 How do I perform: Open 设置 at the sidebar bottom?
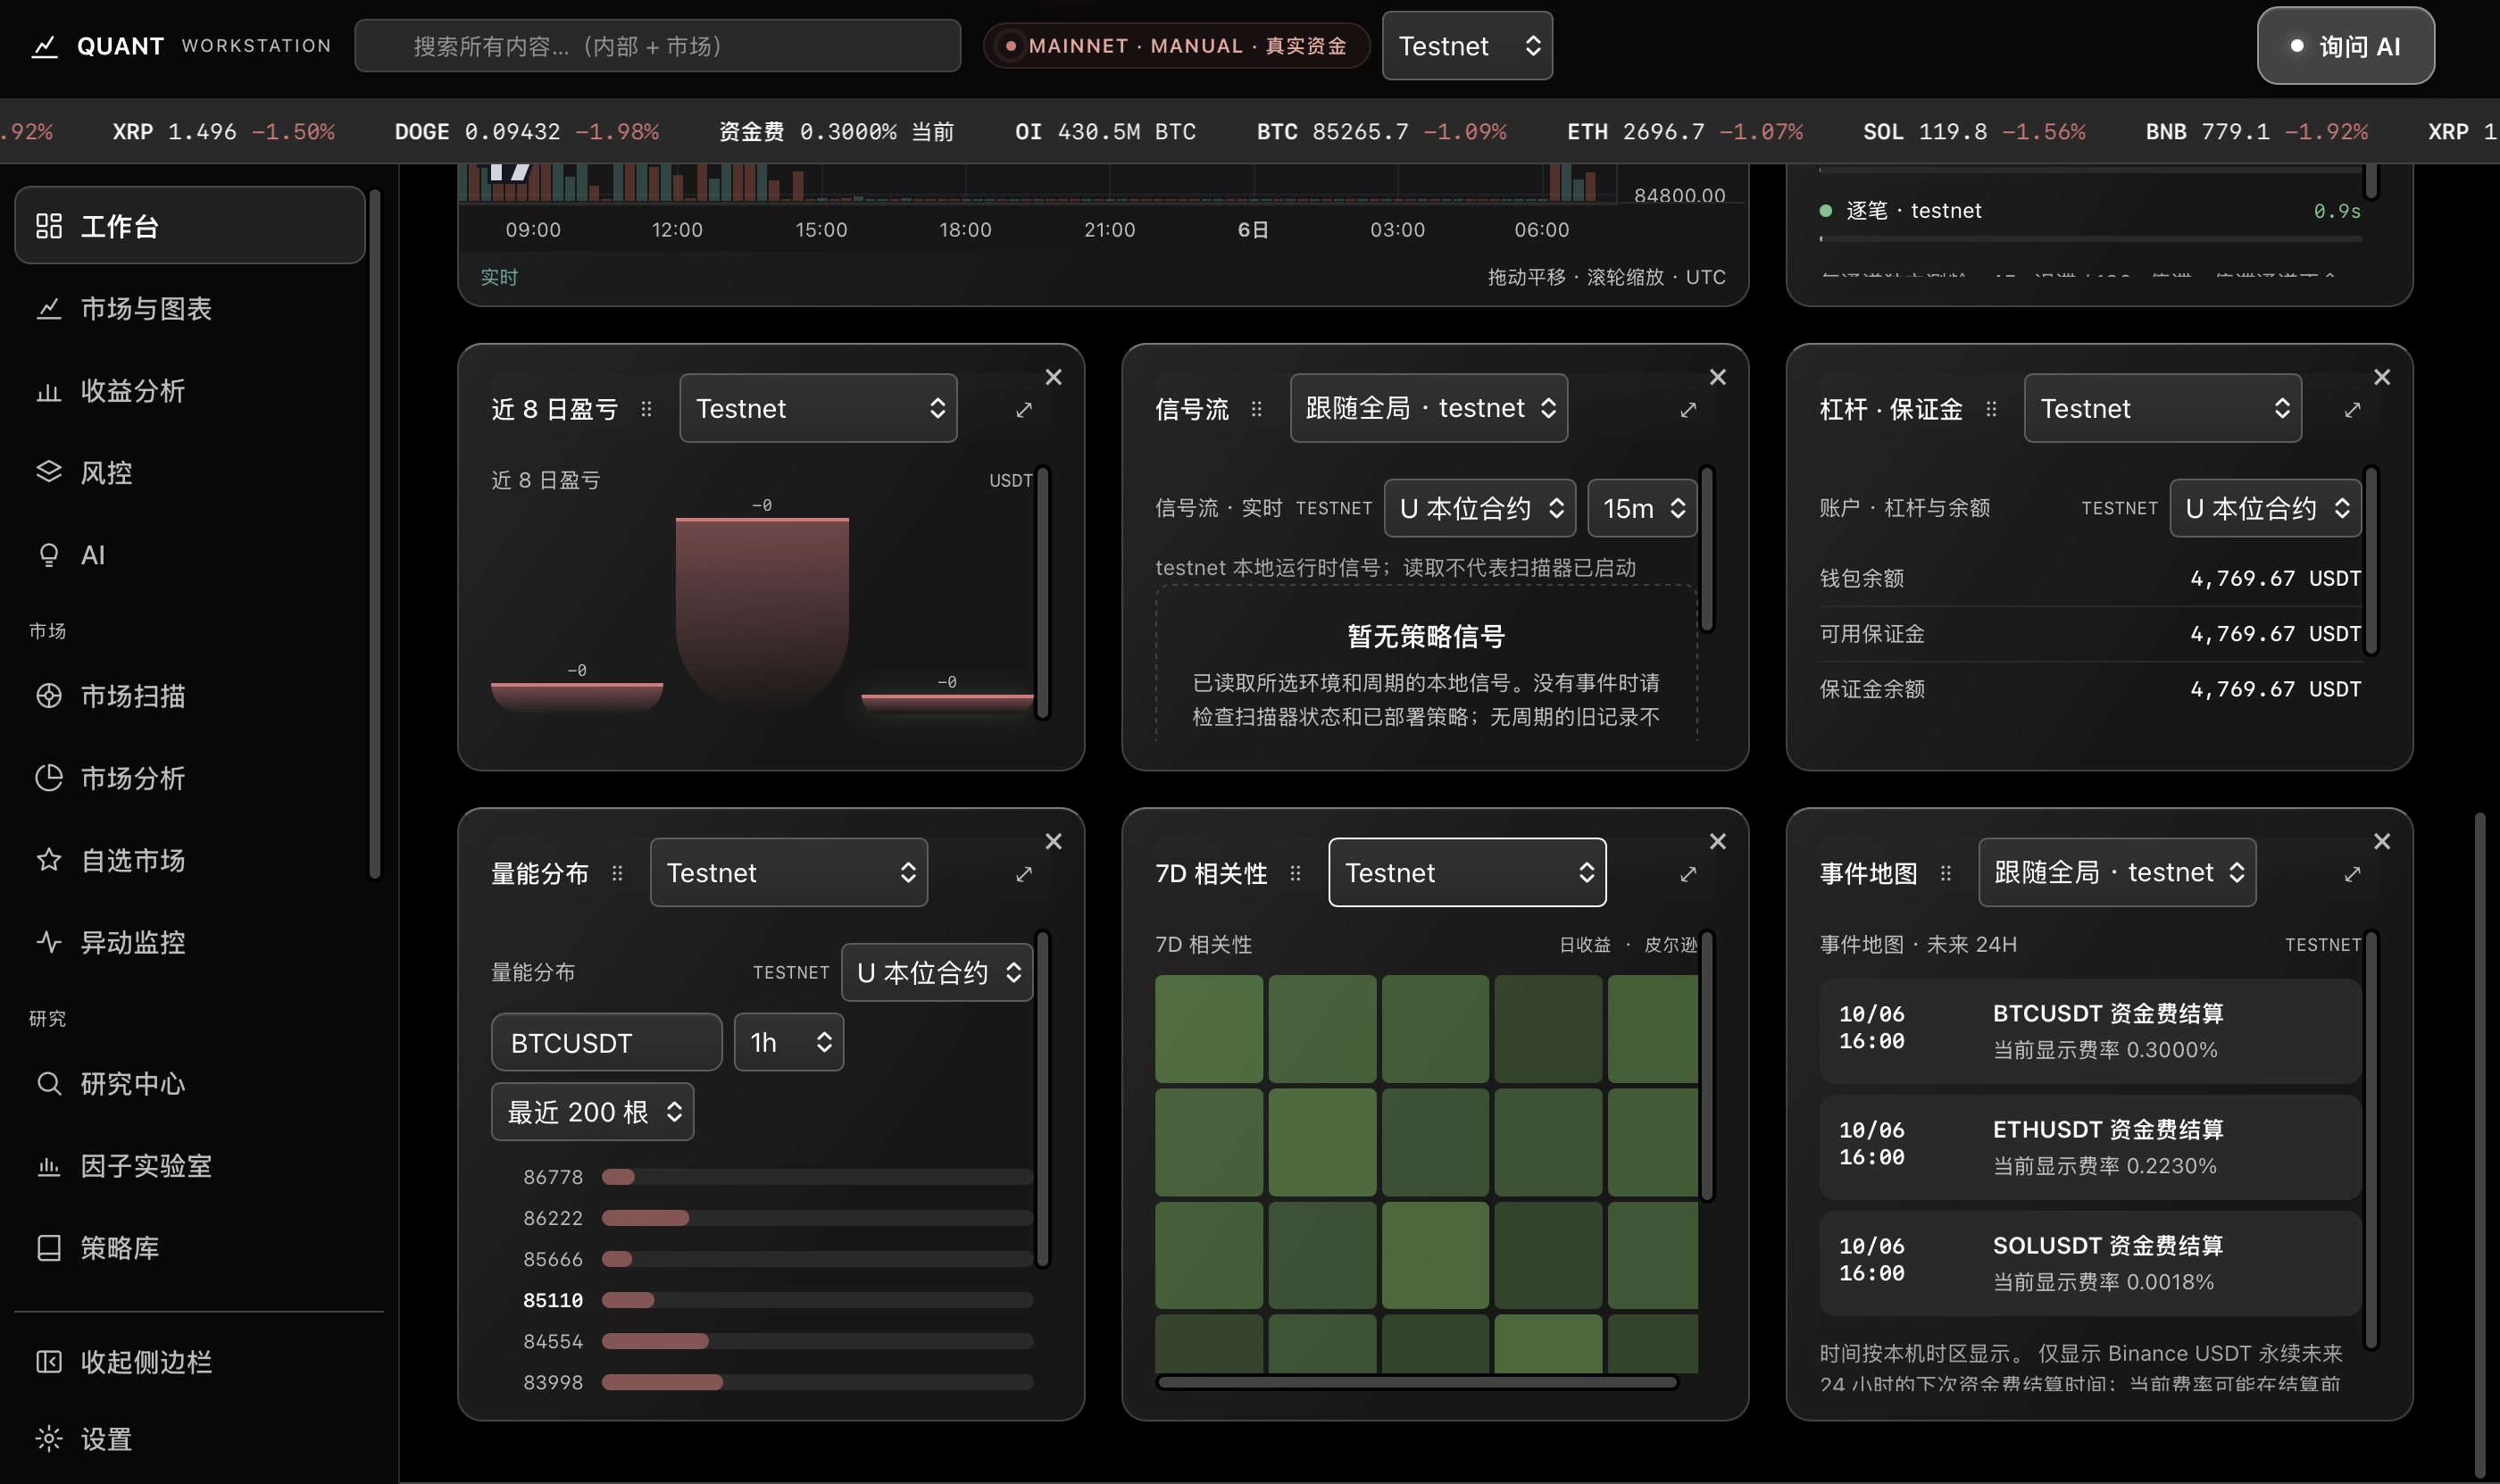(190, 1438)
